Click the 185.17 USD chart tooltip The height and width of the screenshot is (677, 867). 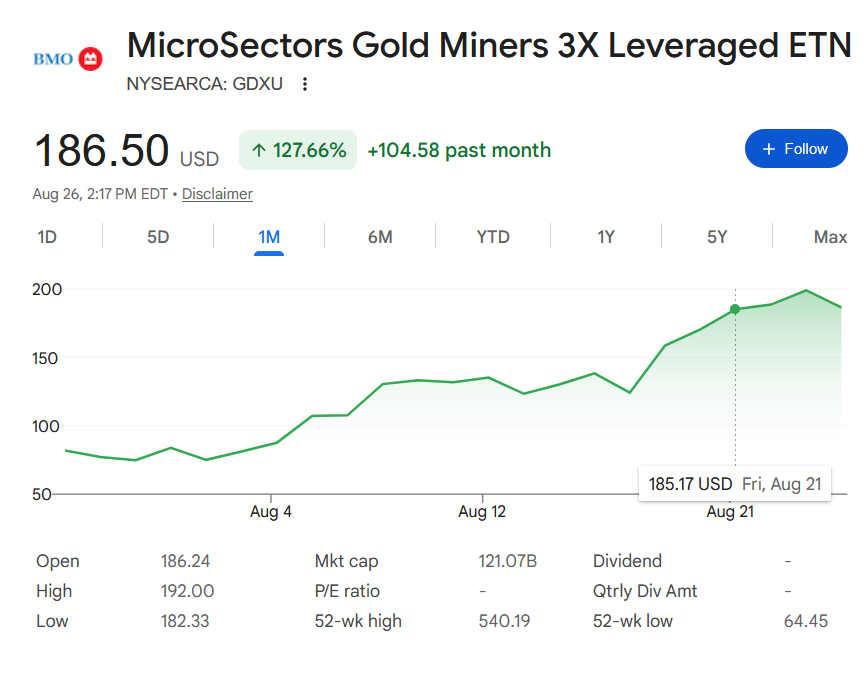point(735,484)
